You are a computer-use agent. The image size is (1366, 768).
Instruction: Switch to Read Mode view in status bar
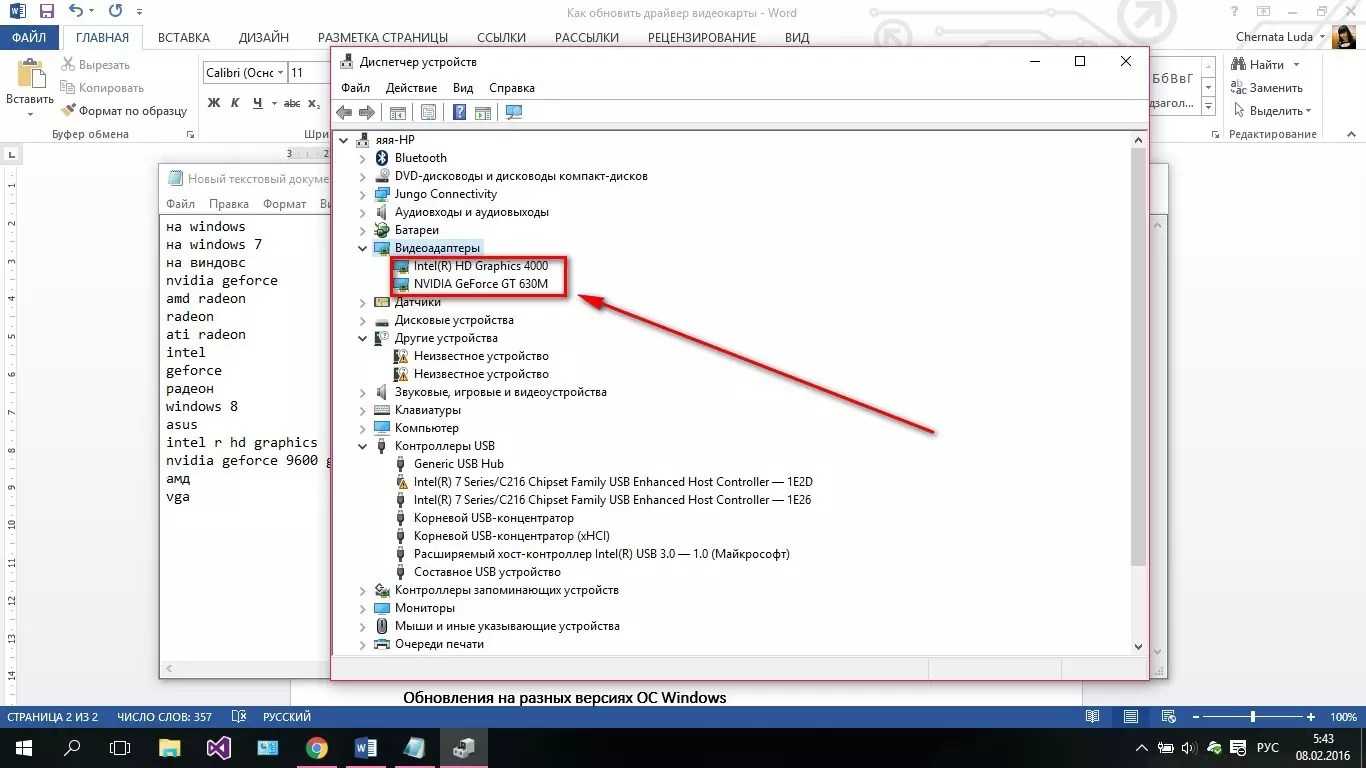1093,717
